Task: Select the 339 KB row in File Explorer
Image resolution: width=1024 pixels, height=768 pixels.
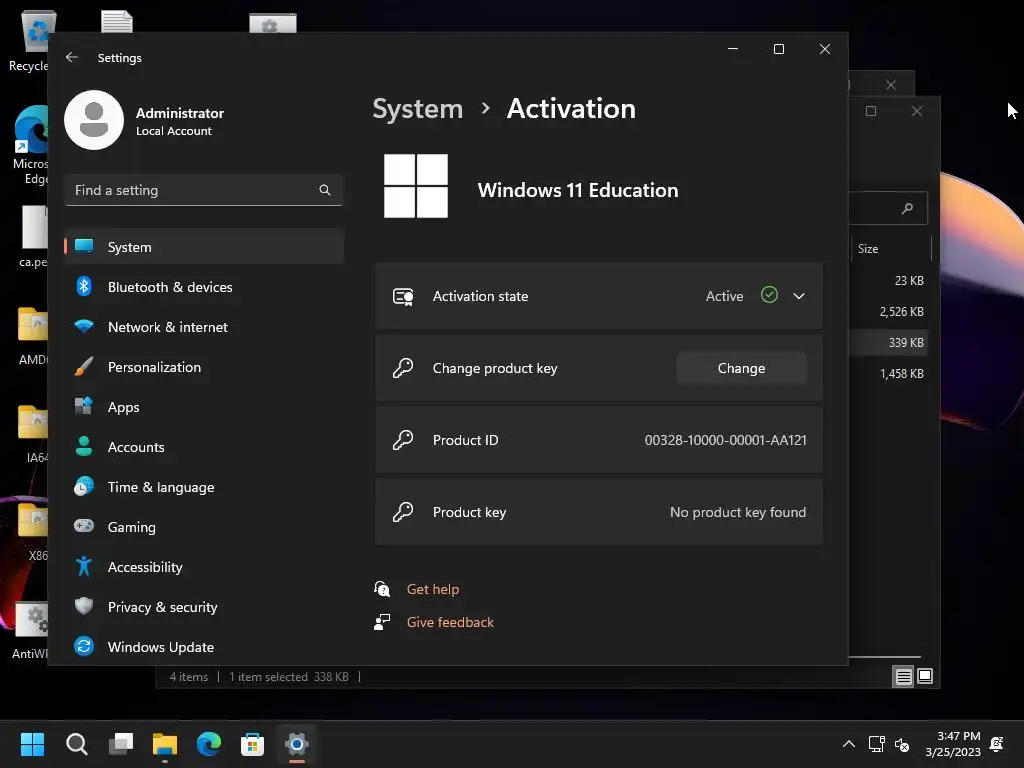Action: click(888, 343)
